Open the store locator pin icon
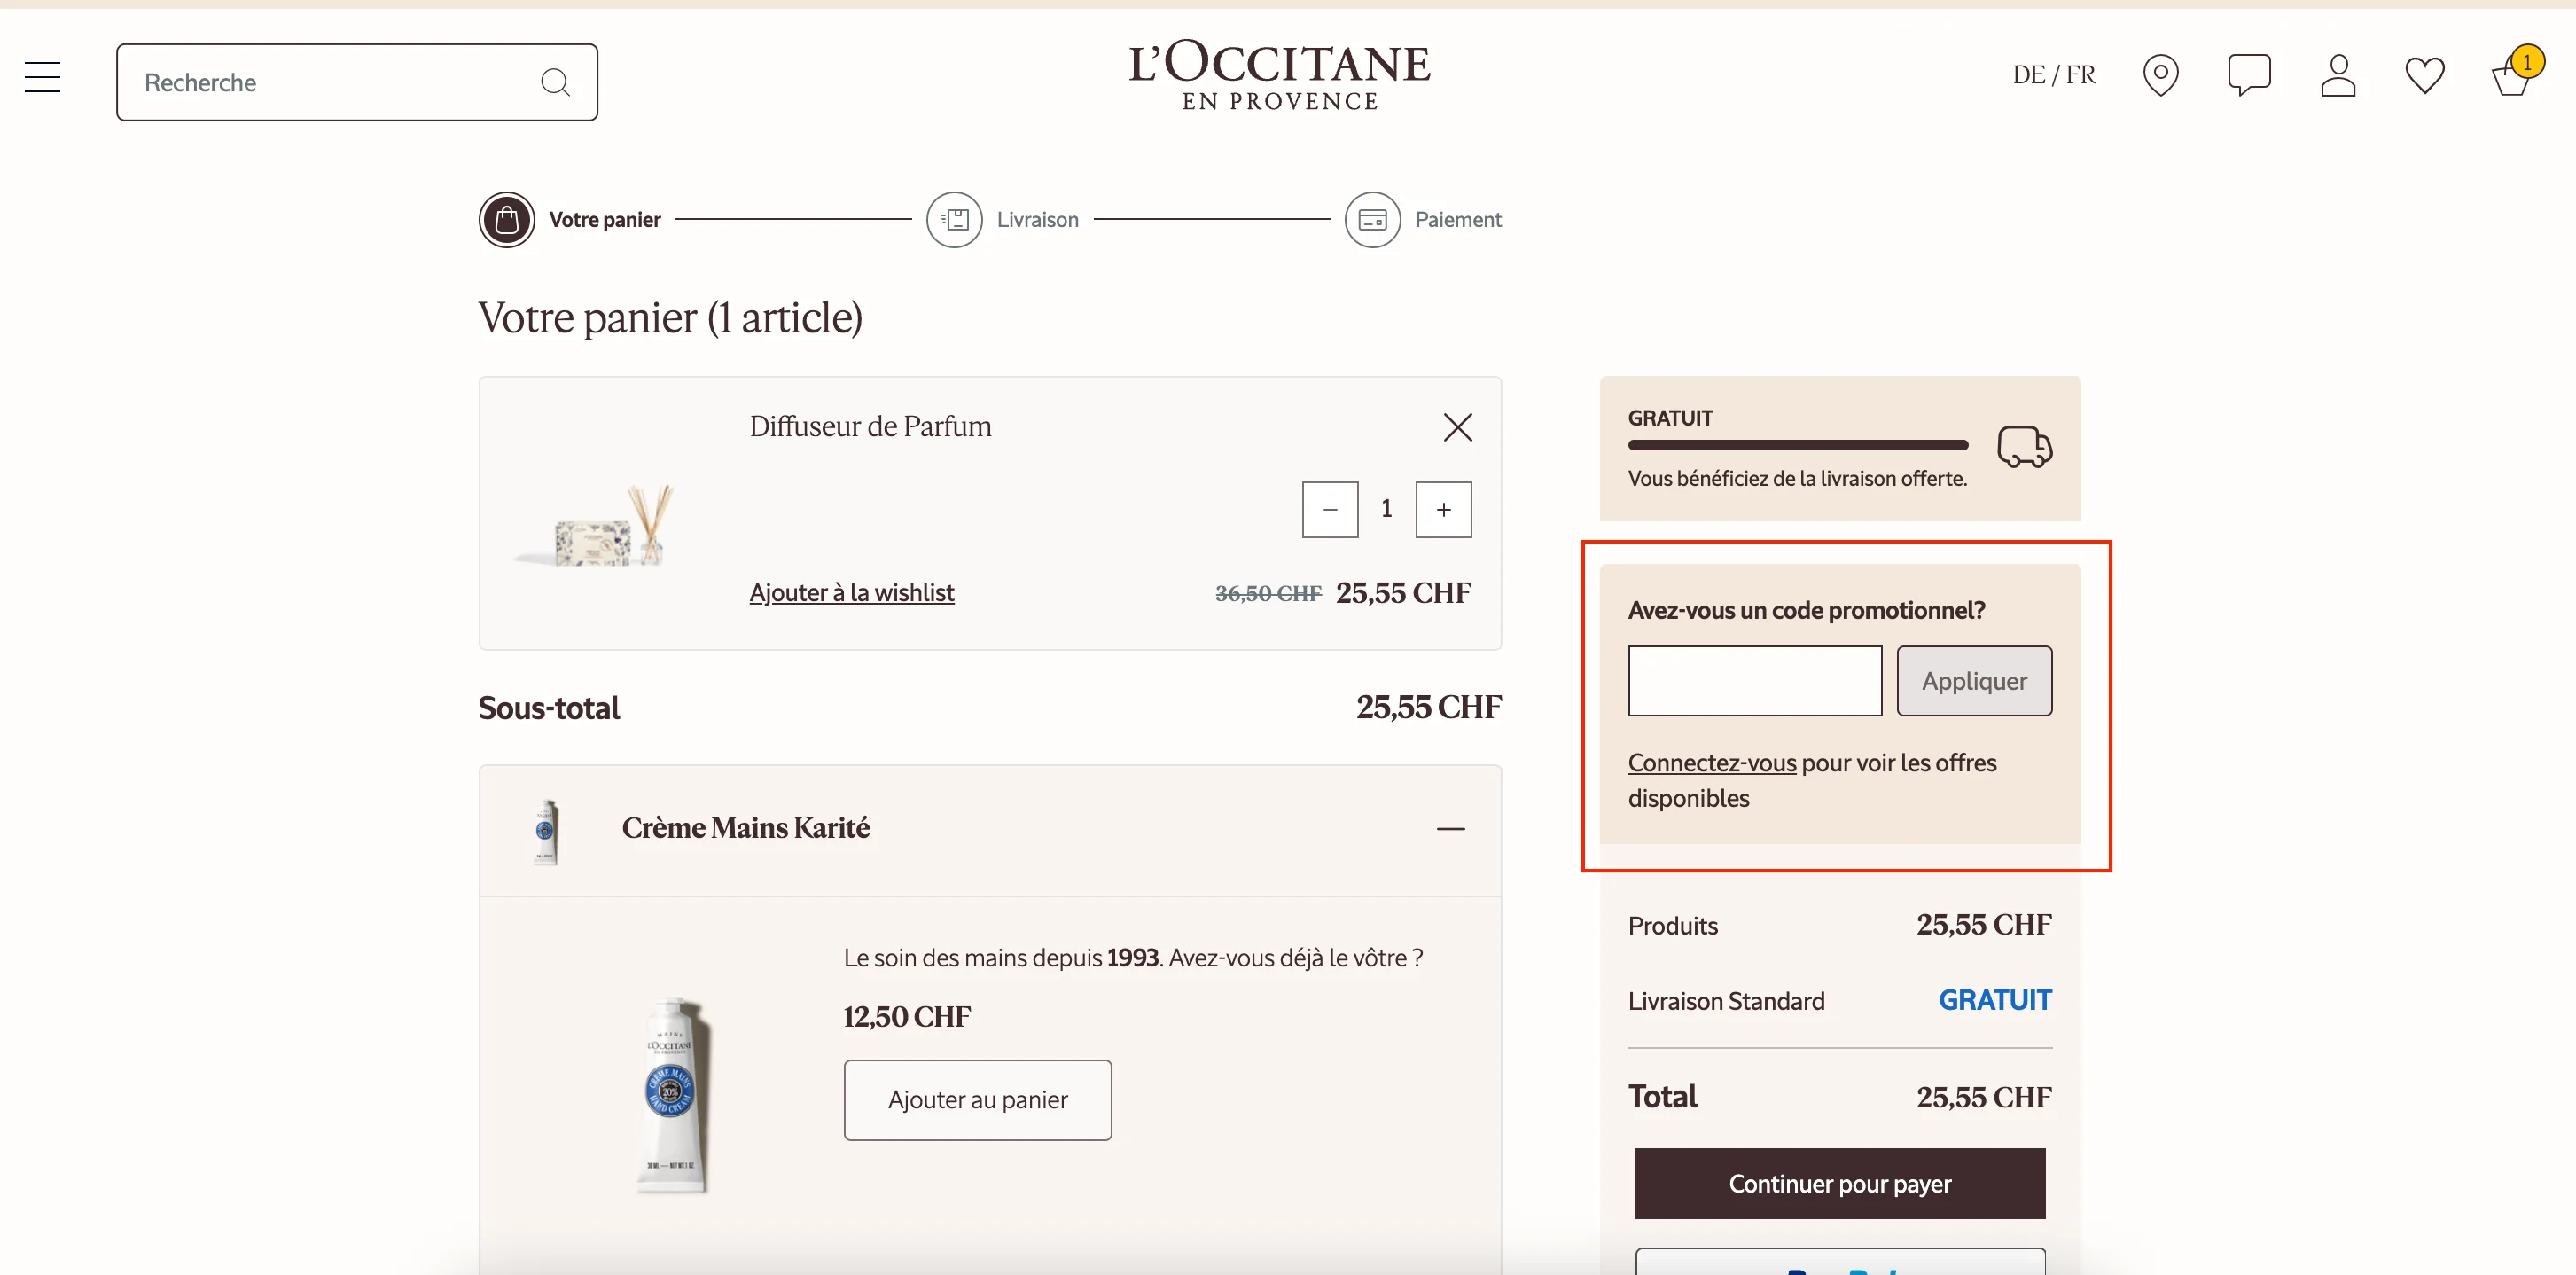Image resolution: width=2576 pixels, height=1275 pixels. tap(2162, 74)
